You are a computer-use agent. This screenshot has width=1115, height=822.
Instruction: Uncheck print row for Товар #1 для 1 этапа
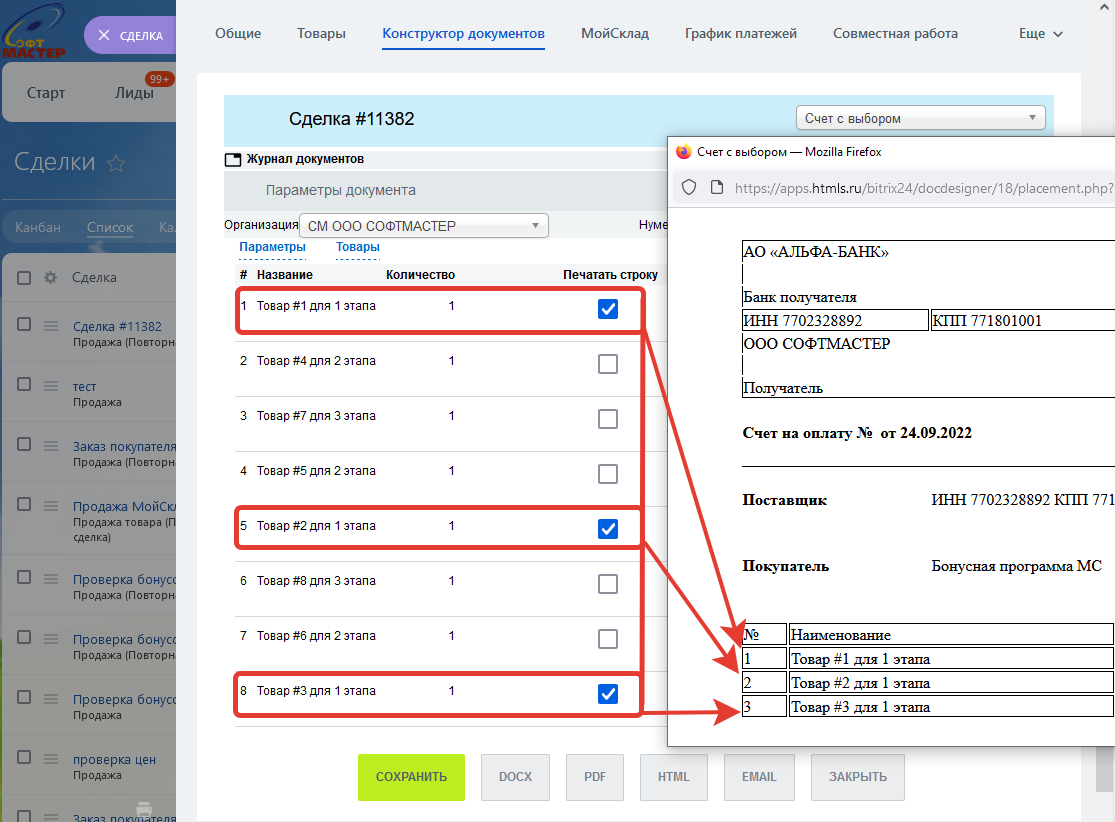tap(607, 309)
